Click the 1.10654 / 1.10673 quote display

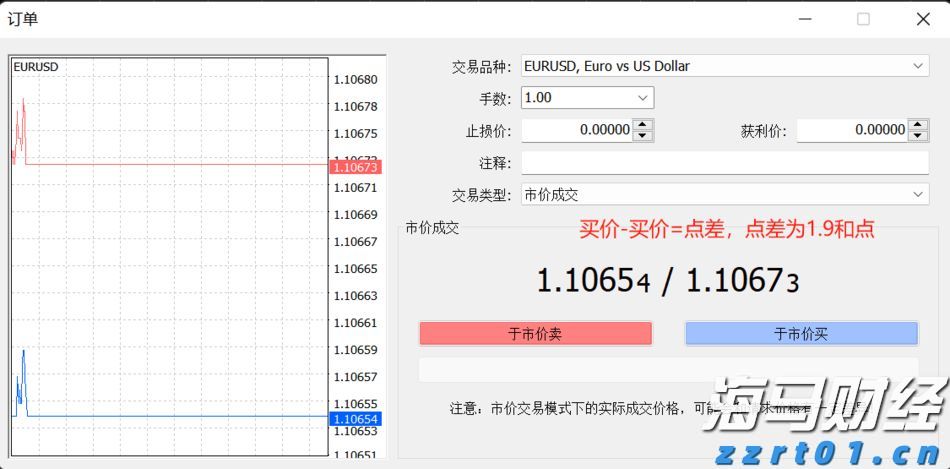tap(668, 281)
